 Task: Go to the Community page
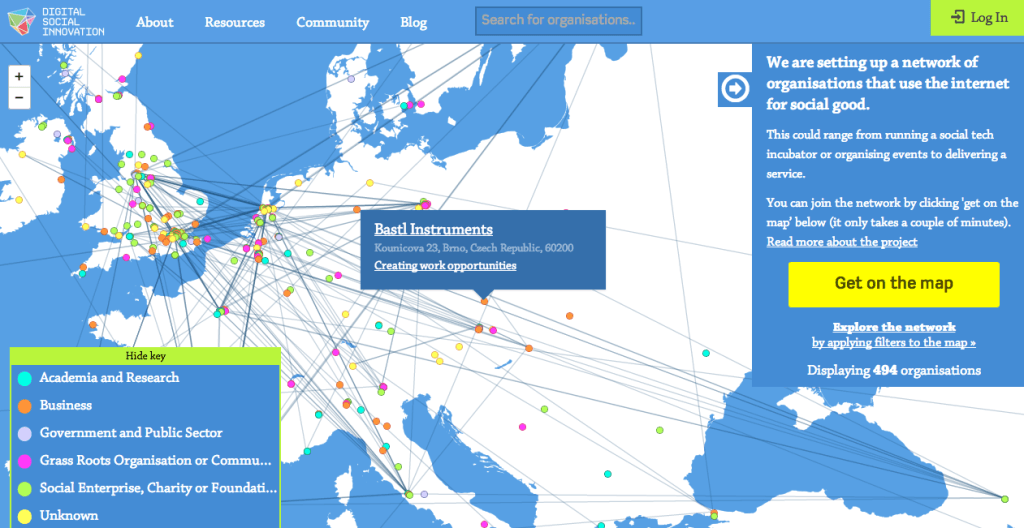[x=332, y=22]
